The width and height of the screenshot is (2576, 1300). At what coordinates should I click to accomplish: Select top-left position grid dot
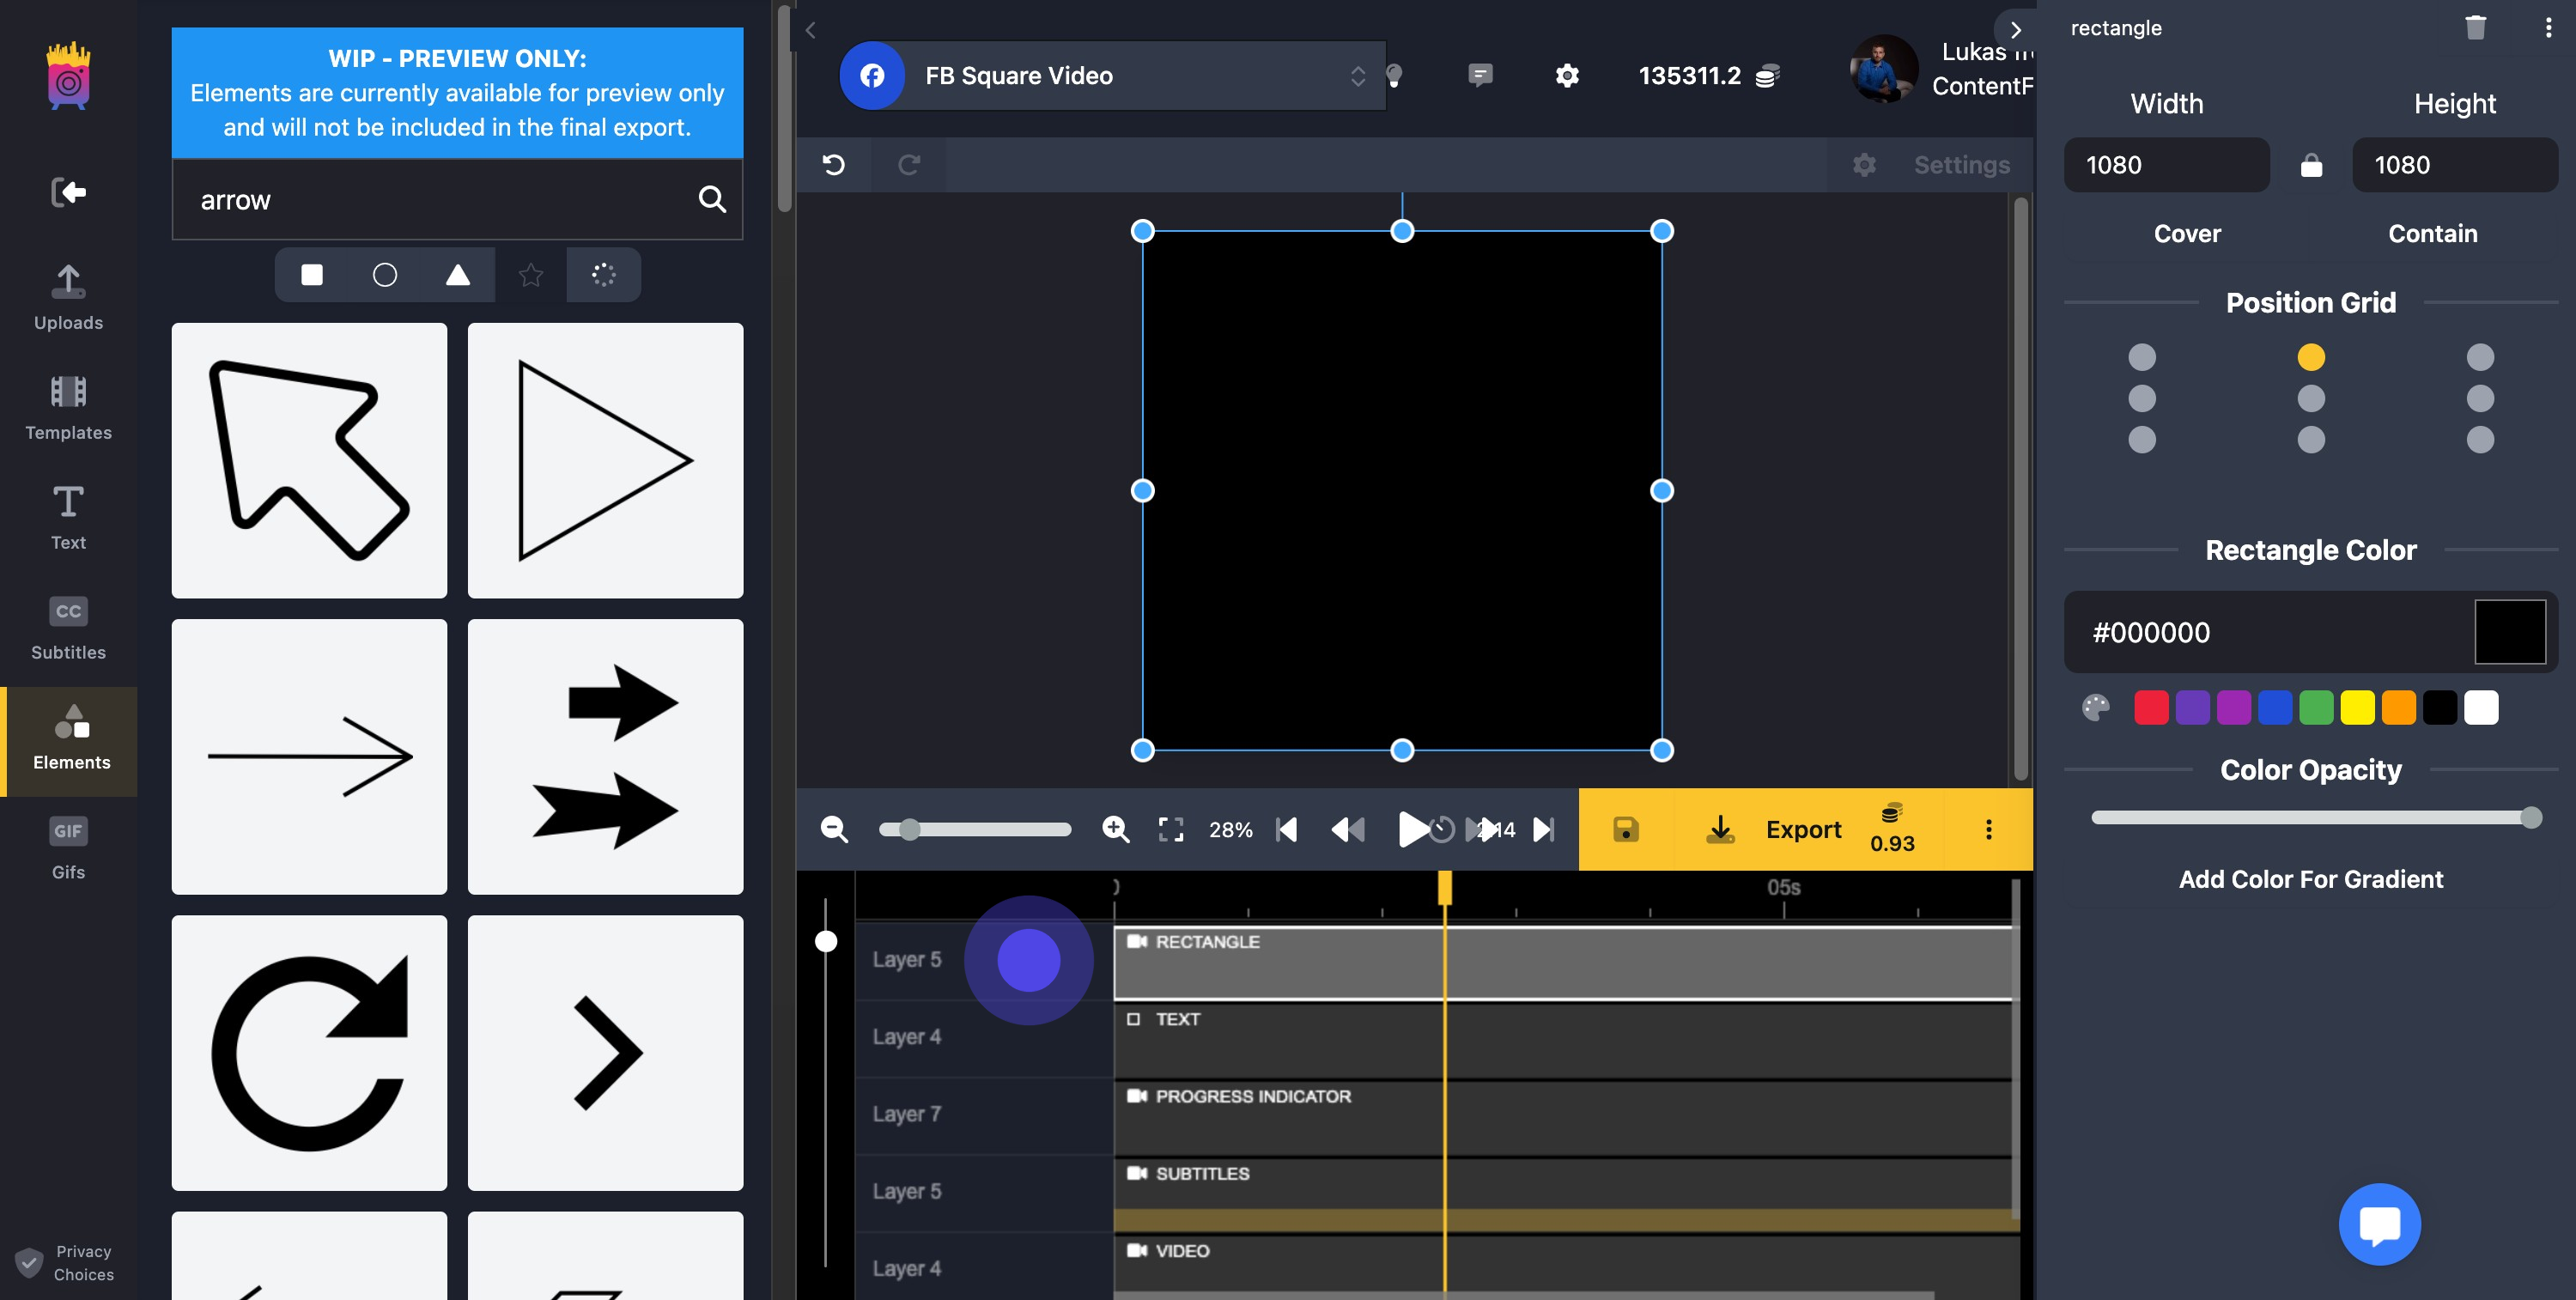click(2142, 357)
